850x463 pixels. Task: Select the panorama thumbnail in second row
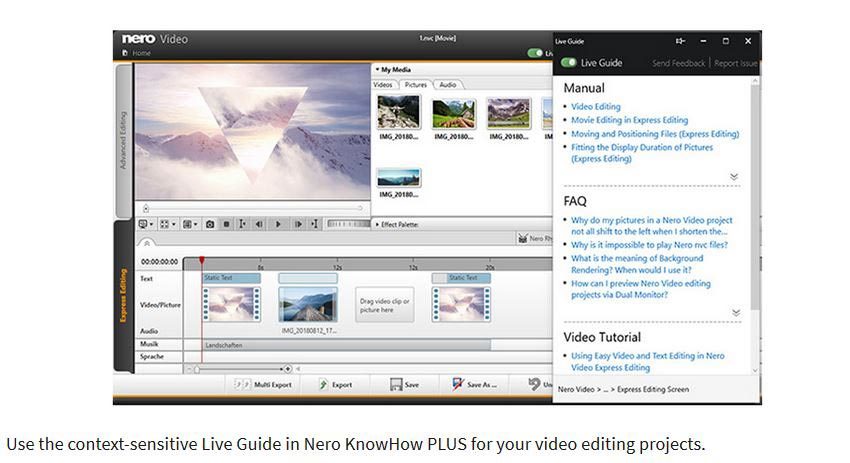[398, 178]
